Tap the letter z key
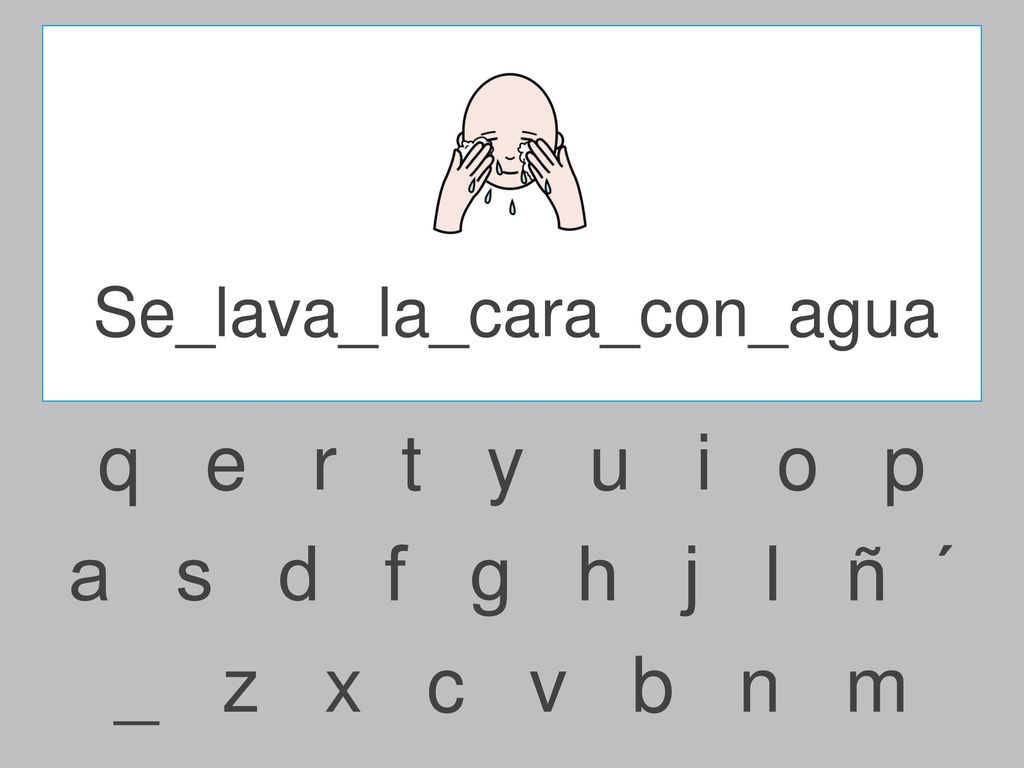The image size is (1024, 768). 240,689
